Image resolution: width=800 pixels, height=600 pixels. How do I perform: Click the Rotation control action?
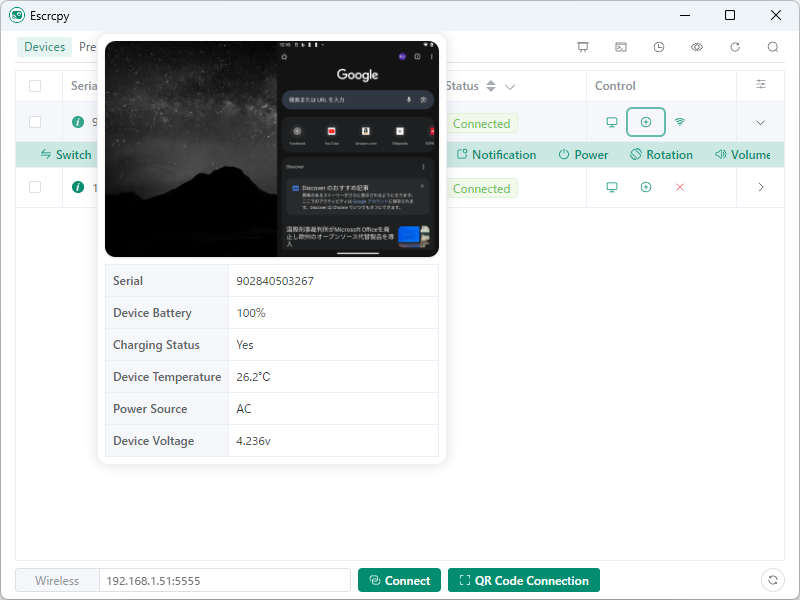point(661,155)
